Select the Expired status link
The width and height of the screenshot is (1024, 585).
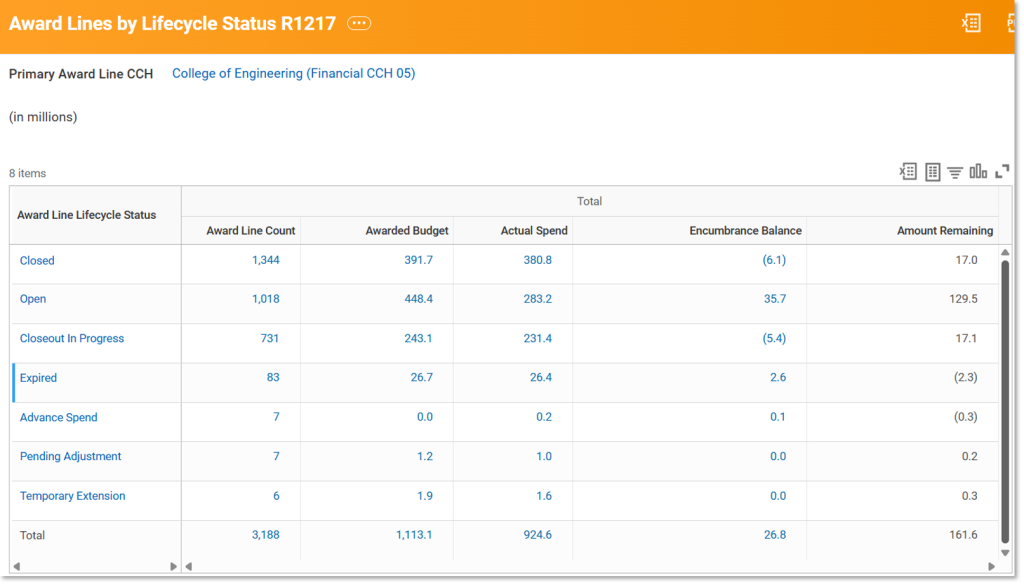point(38,378)
